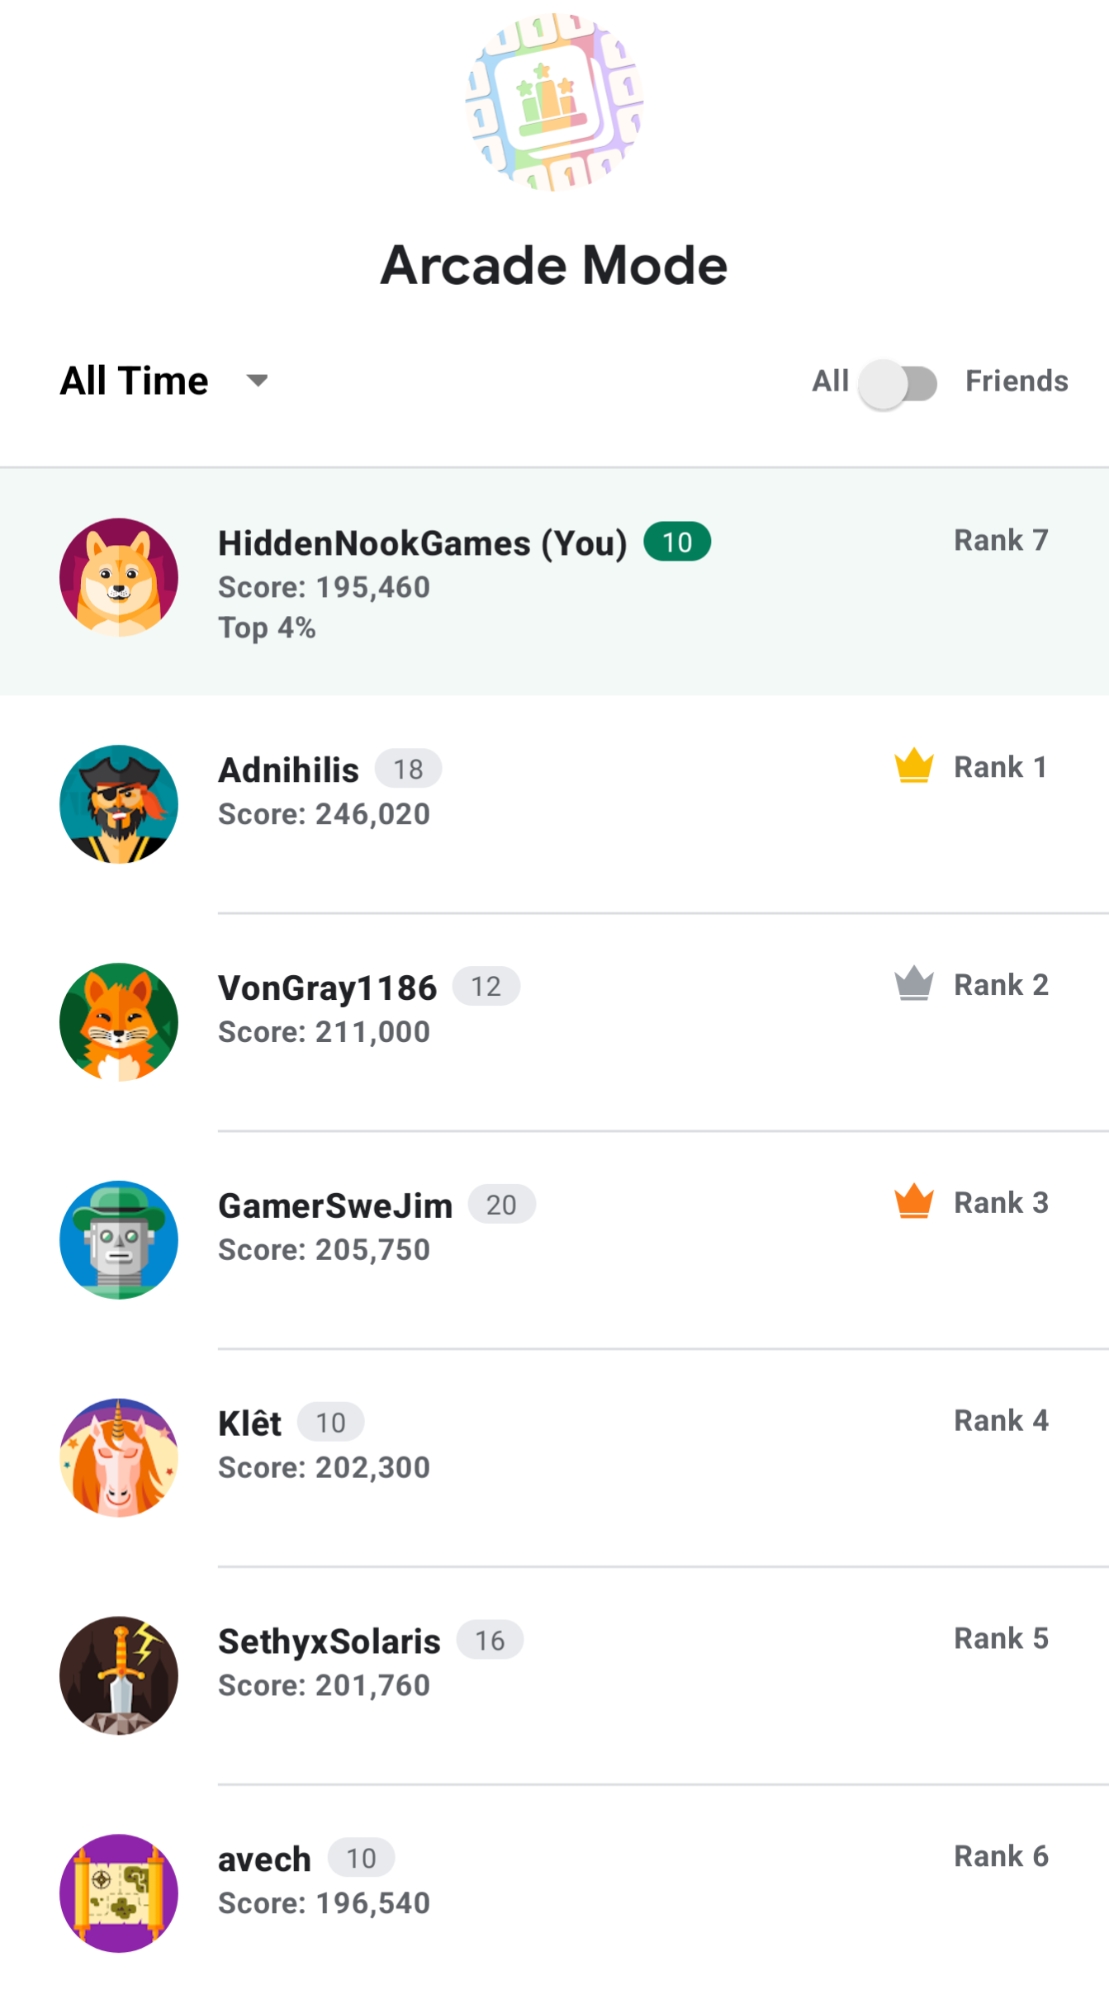
Task: Tap avech treasure map avatar
Action: tap(119, 1893)
